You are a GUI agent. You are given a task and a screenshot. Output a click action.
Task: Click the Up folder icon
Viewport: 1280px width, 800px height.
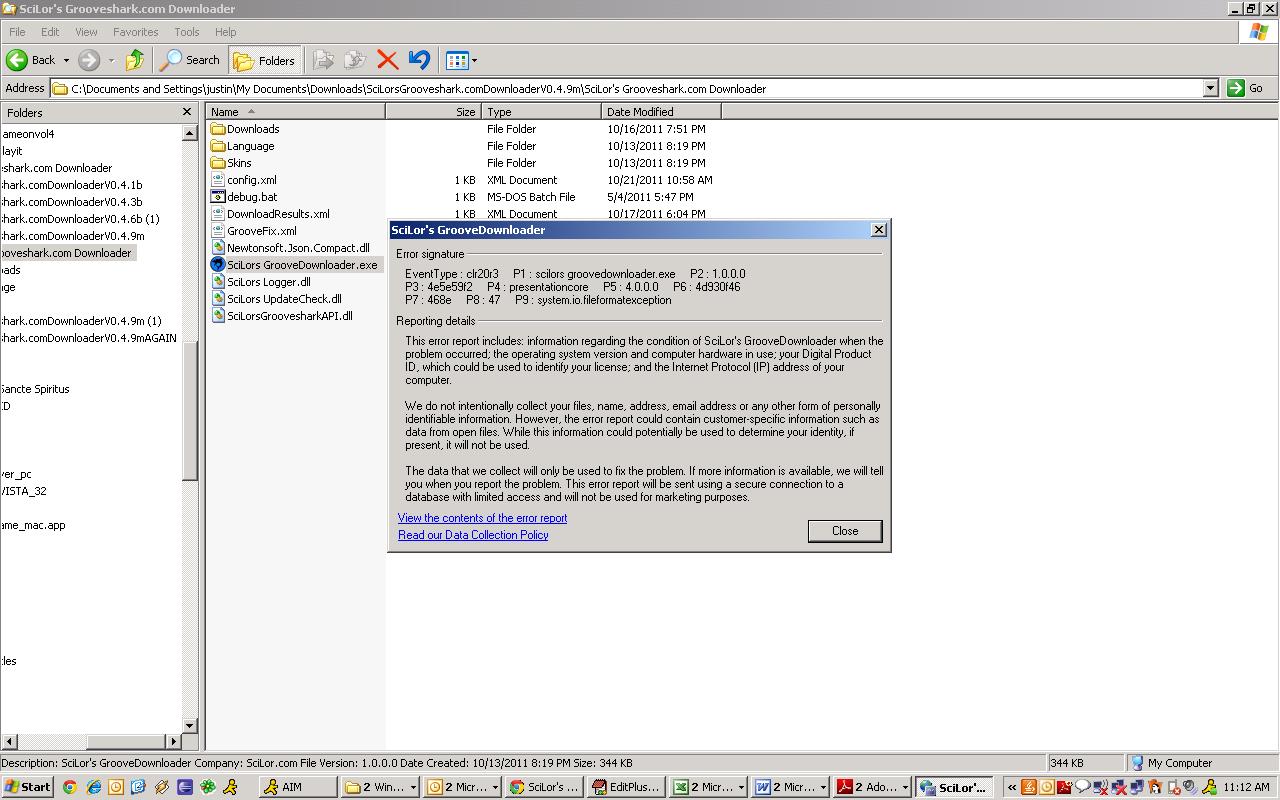point(135,60)
